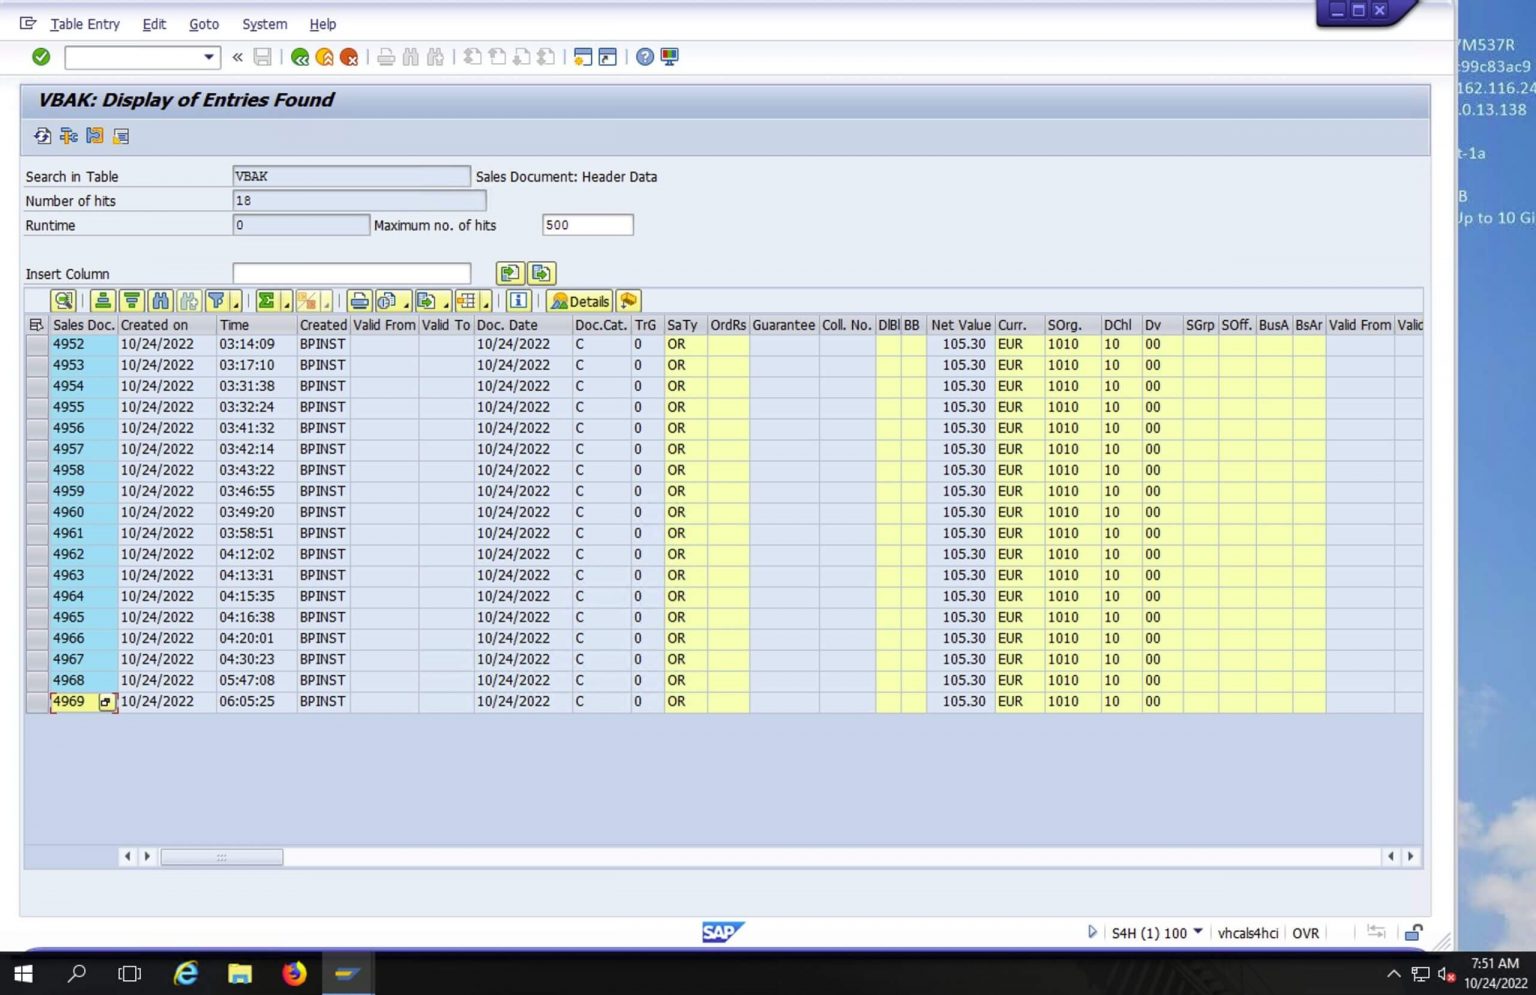Toggle the OVR insert mode indicator

click(x=1305, y=933)
